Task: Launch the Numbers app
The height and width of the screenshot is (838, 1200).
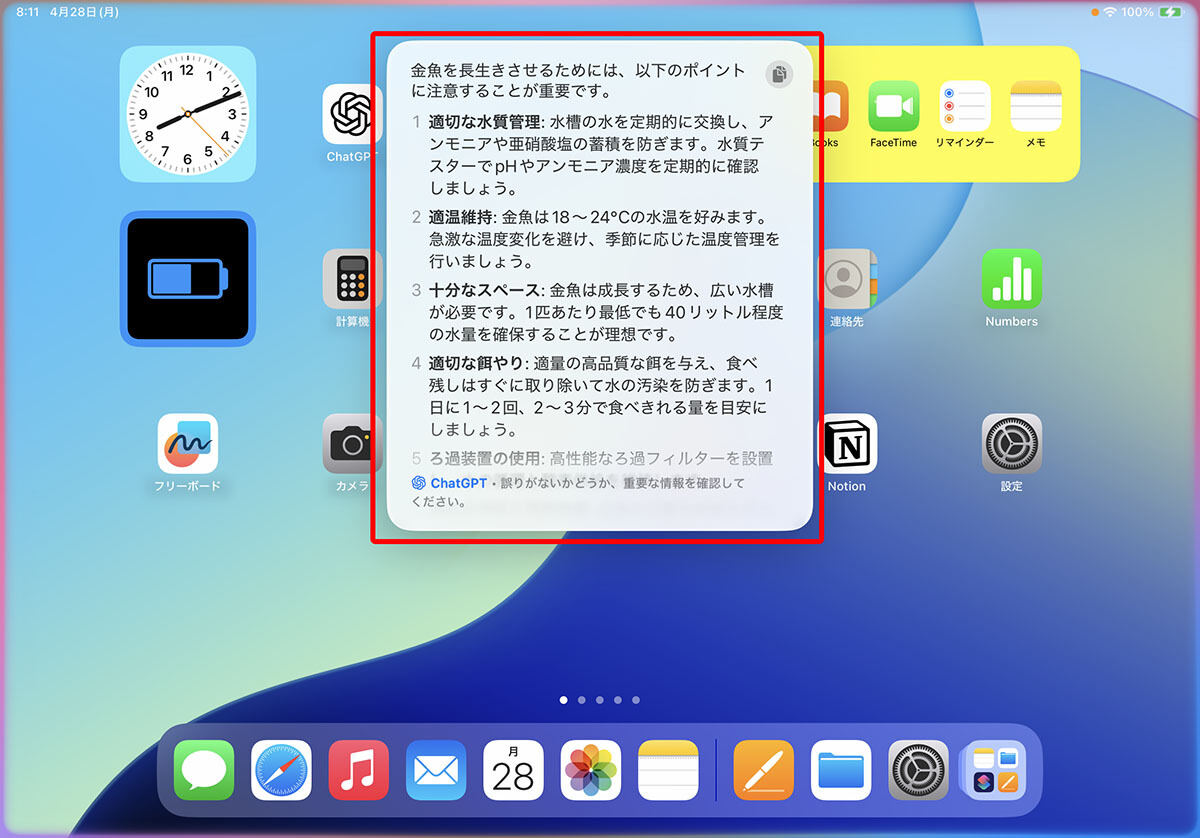Action: 1011,279
